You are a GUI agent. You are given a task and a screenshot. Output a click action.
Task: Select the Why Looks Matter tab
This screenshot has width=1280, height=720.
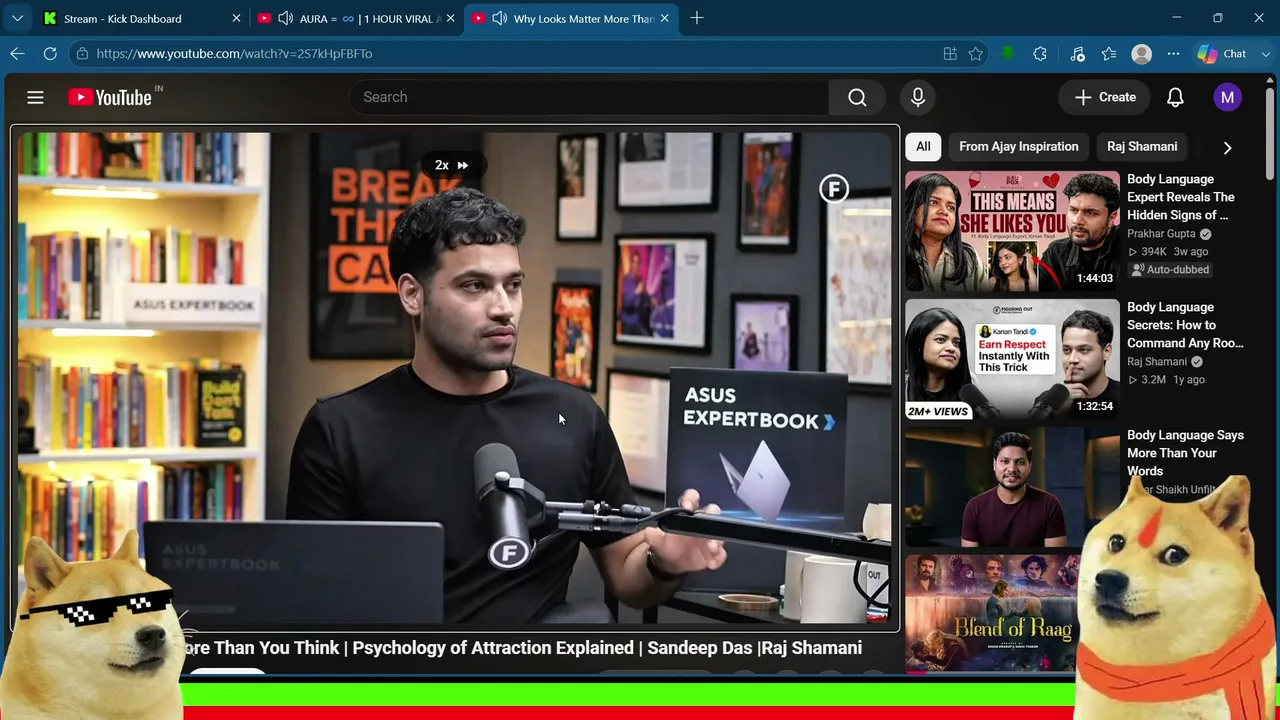click(570, 18)
